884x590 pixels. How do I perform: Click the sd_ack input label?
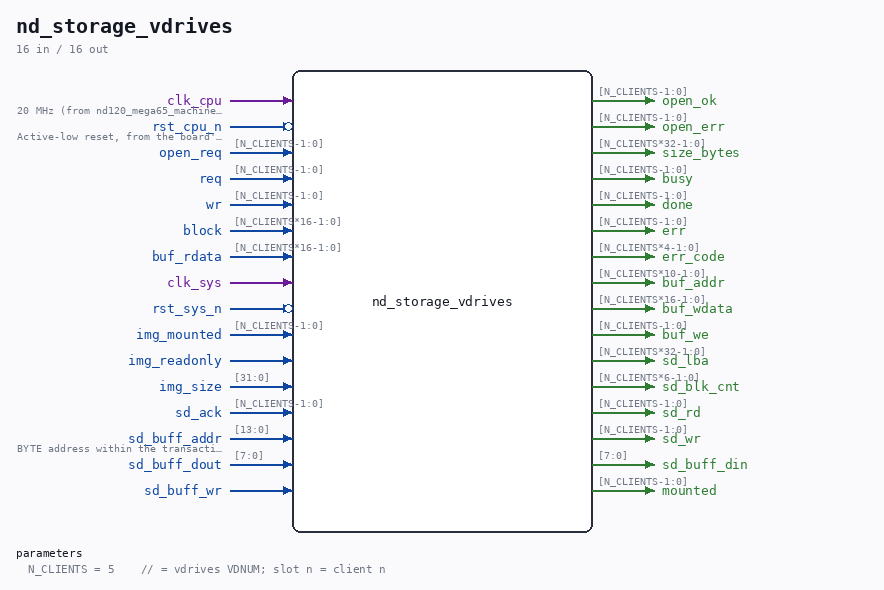coord(198,412)
